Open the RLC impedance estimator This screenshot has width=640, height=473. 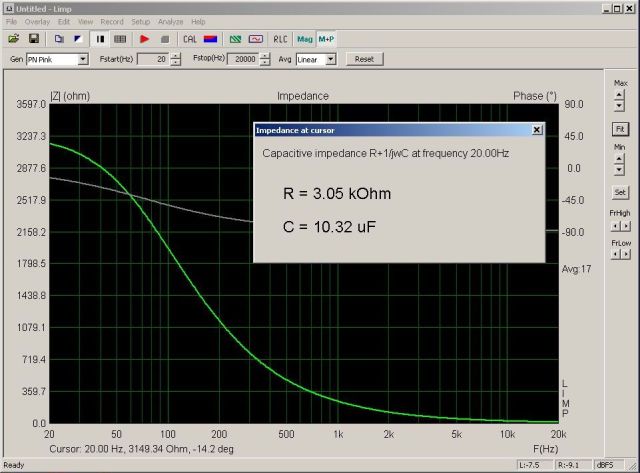pos(280,39)
